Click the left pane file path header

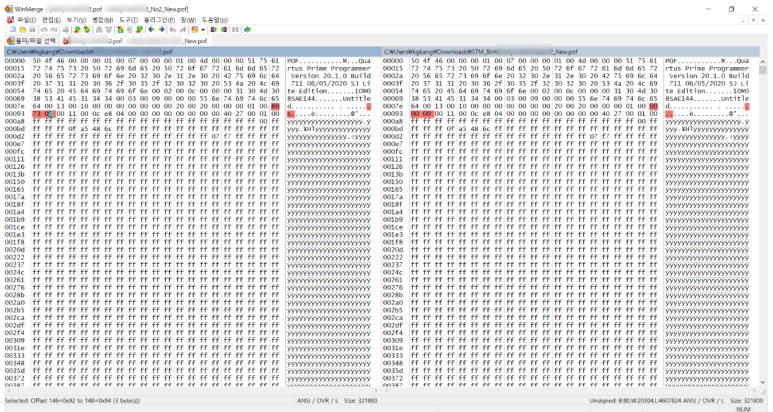[192, 51]
